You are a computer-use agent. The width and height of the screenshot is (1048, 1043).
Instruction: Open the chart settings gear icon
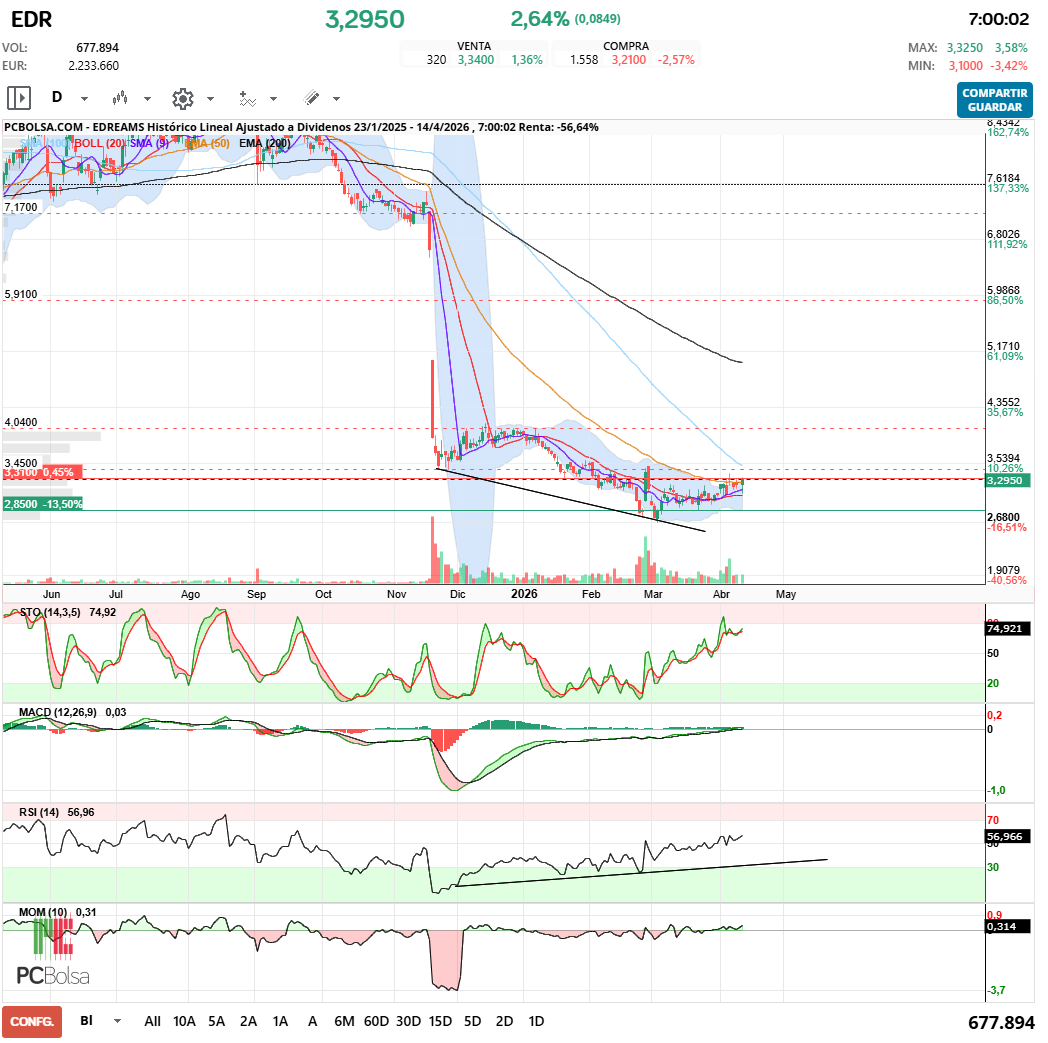pyautogui.click(x=182, y=98)
